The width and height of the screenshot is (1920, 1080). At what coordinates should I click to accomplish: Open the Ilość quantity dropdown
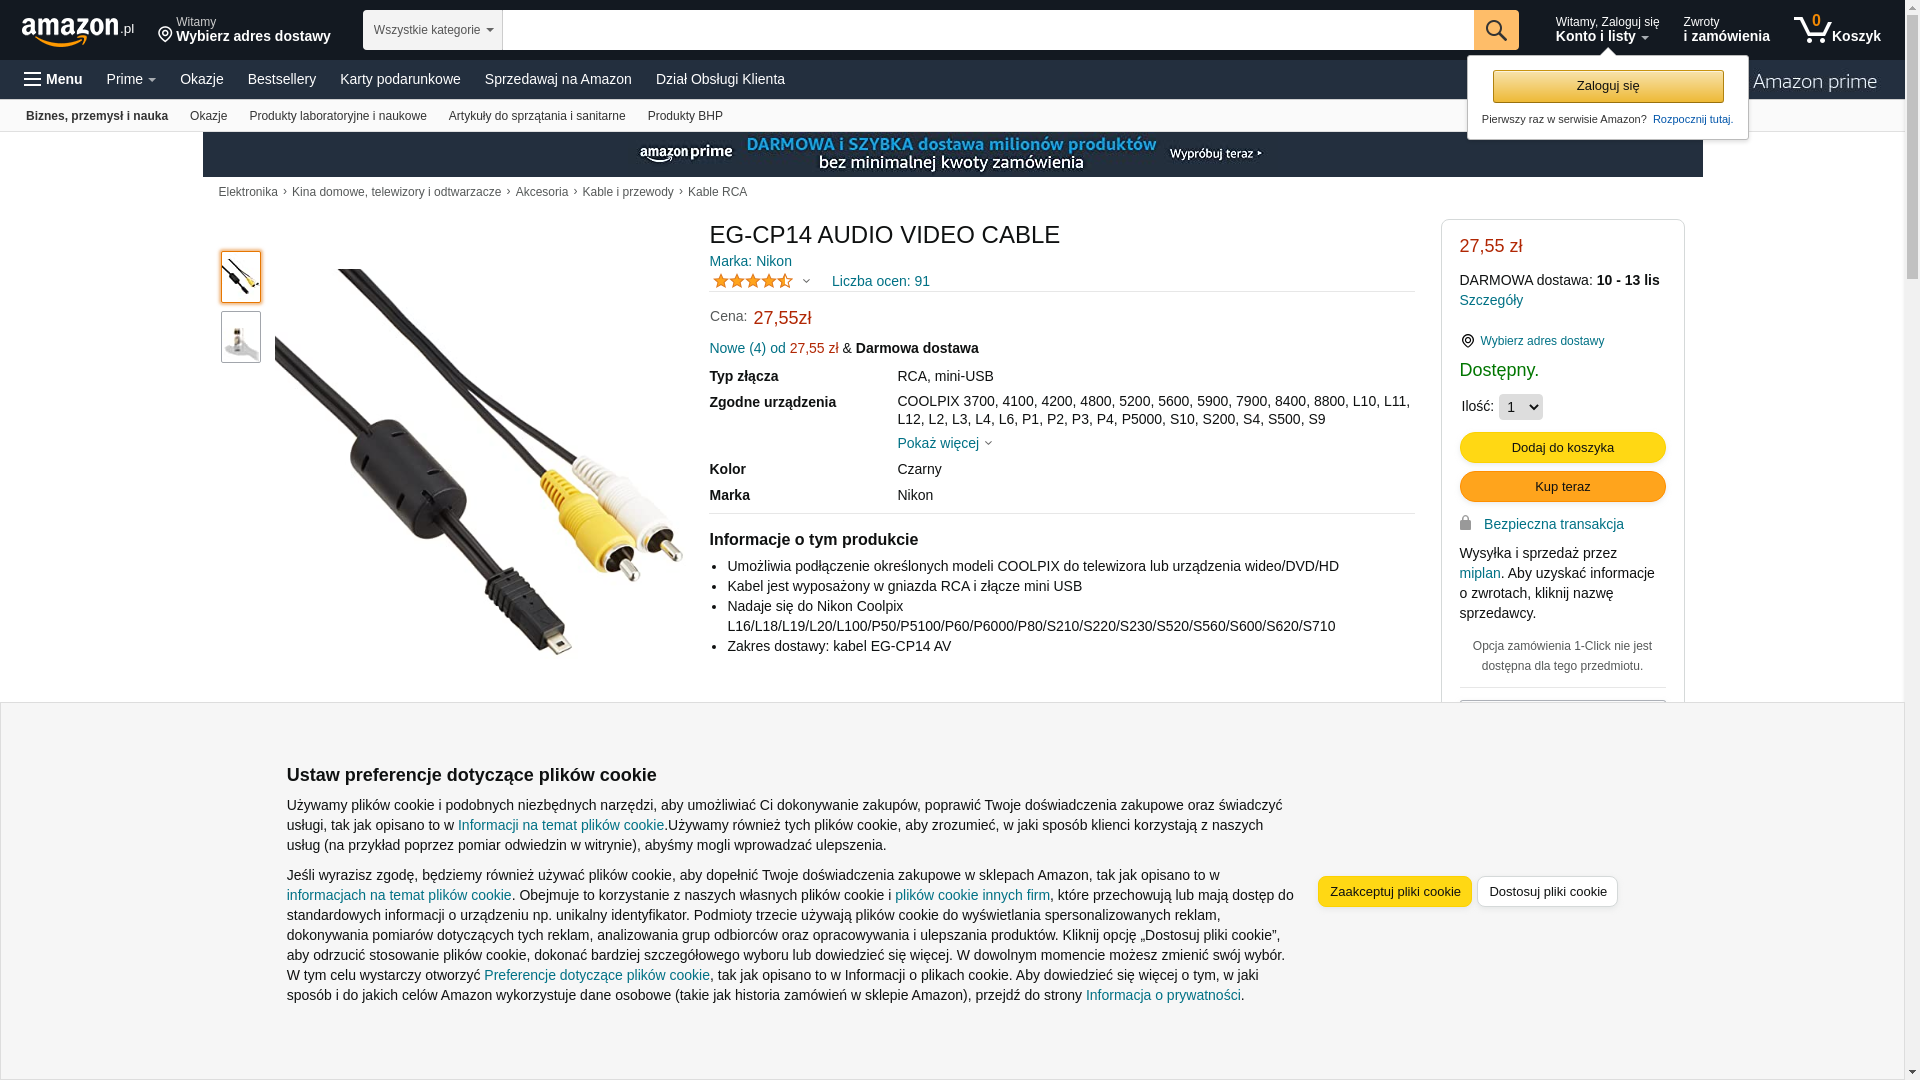1521,407
